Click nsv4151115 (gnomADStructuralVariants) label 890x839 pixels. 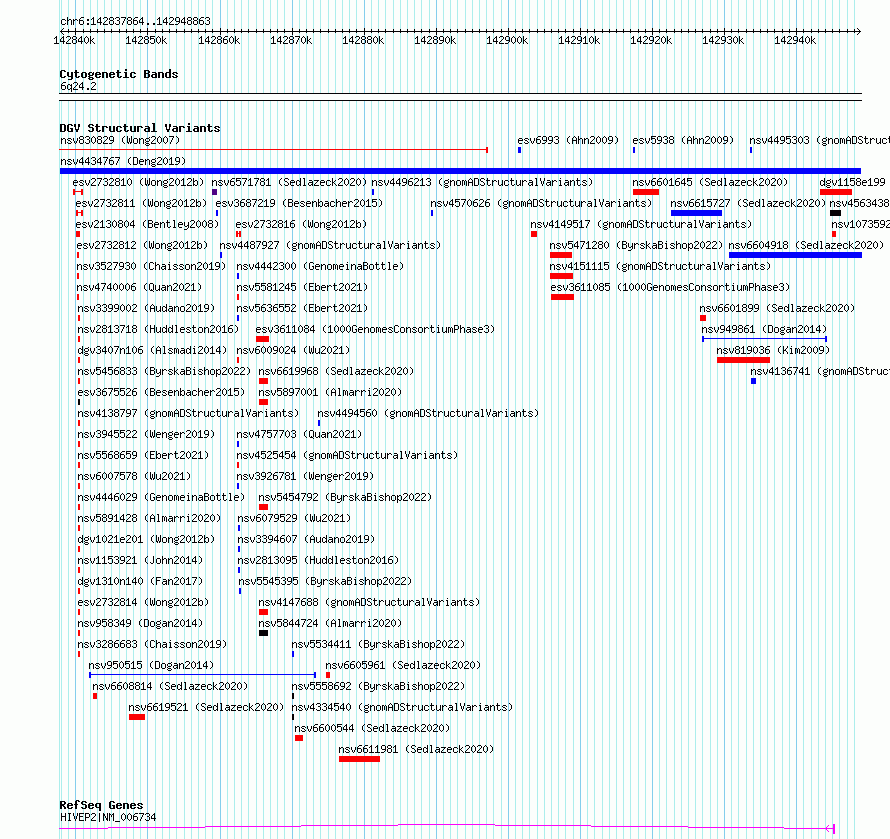[660, 266]
